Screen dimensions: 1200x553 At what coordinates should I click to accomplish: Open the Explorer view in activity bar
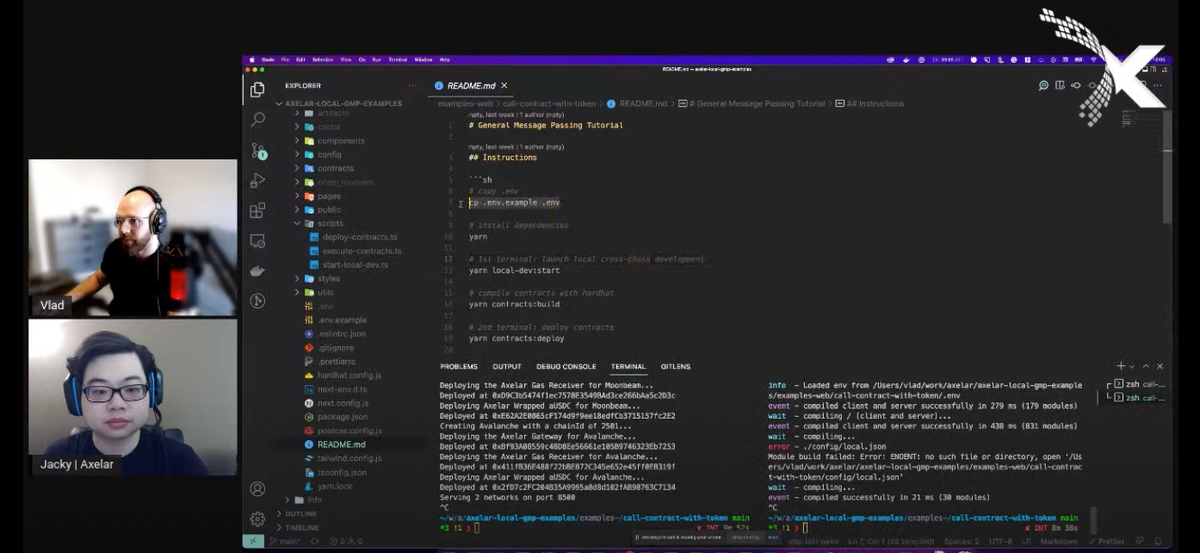click(x=257, y=90)
